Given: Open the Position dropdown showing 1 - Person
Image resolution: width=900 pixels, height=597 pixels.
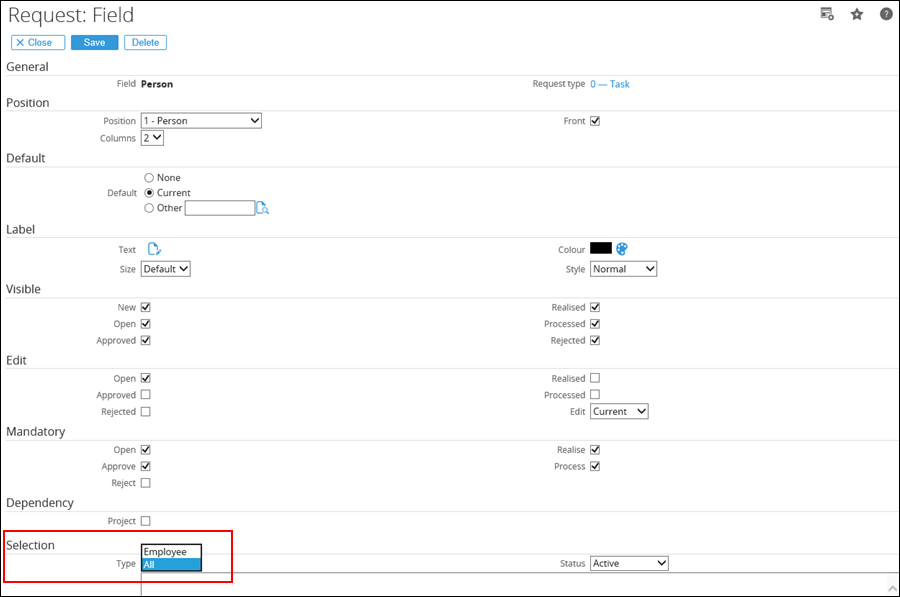Looking at the screenshot, I should (x=201, y=121).
